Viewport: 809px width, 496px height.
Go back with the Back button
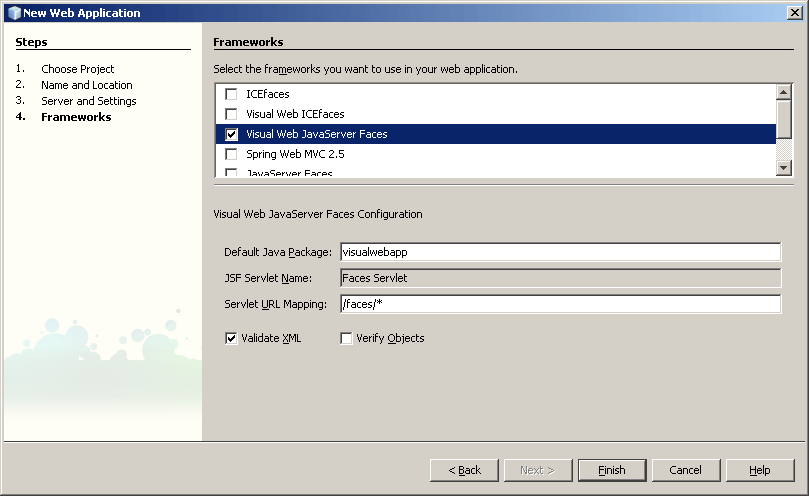(464, 470)
